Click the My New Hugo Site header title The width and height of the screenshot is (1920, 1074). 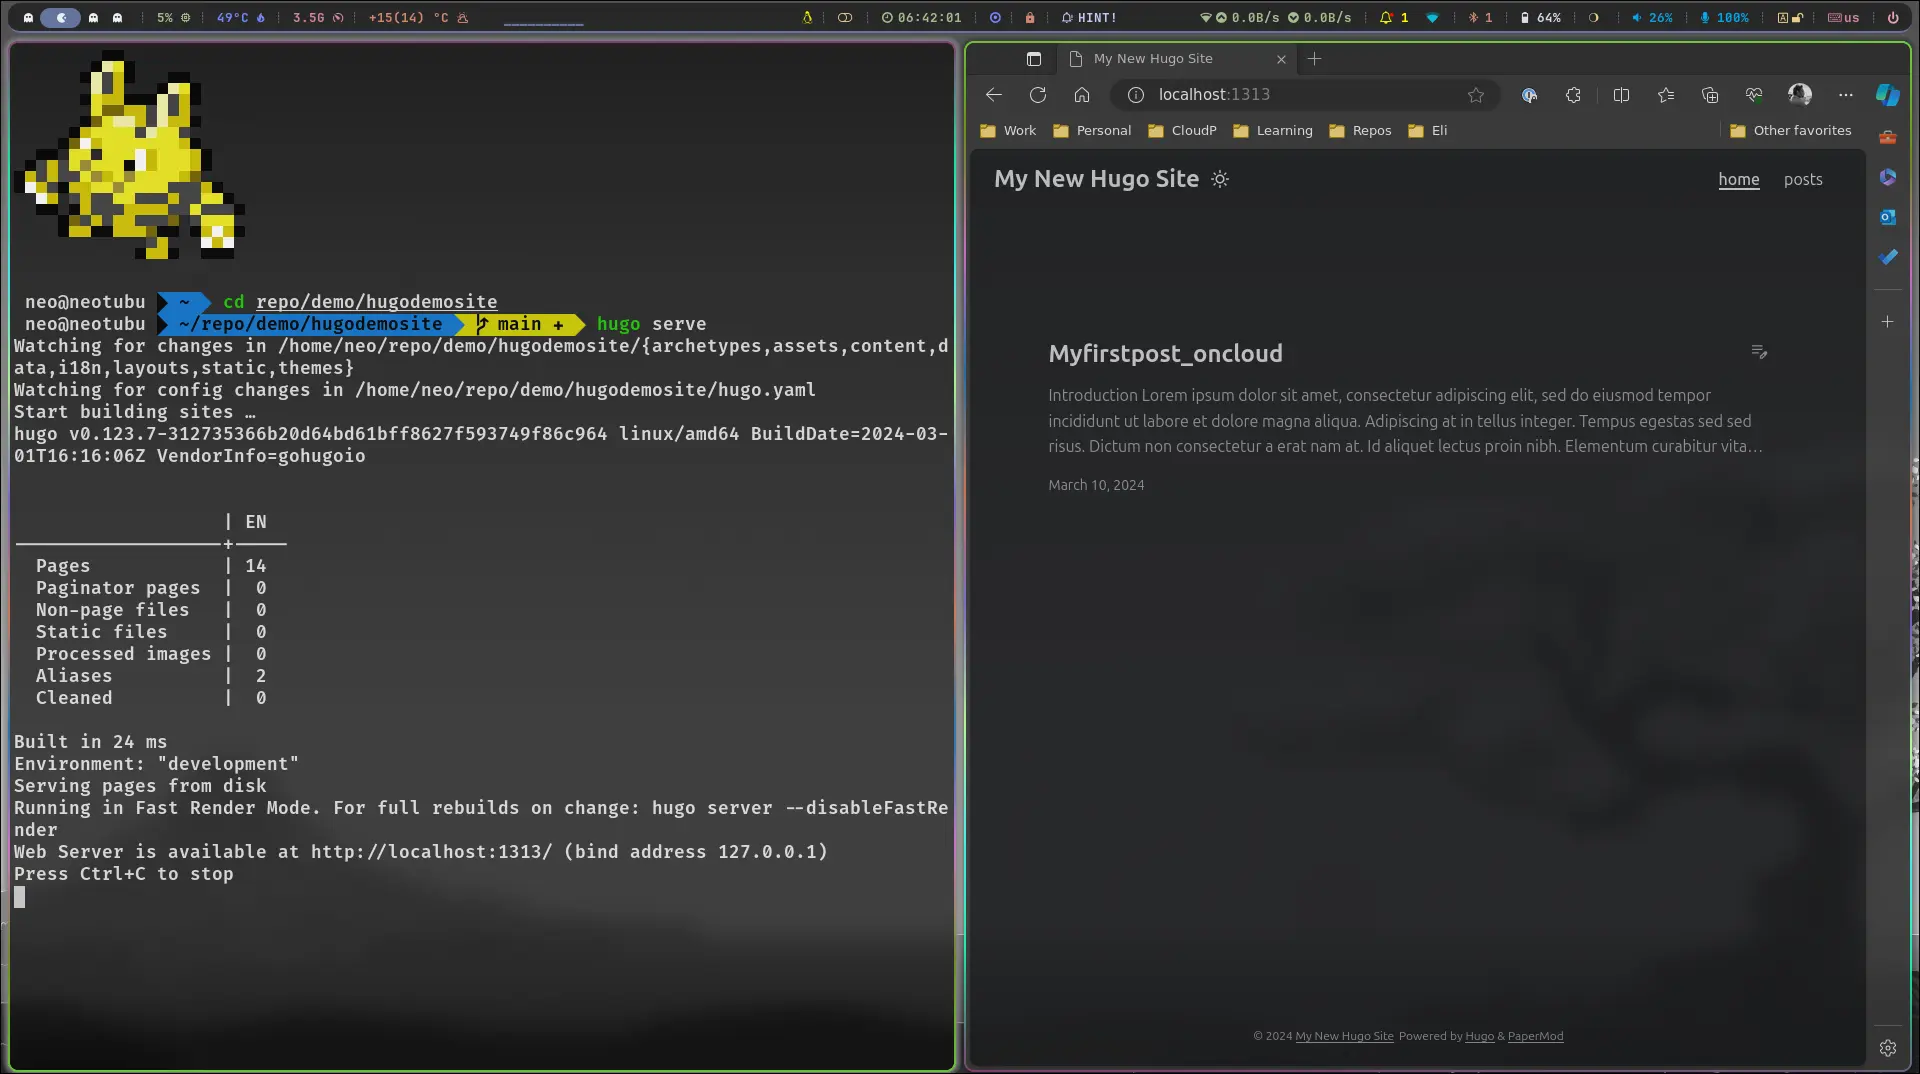click(1096, 179)
